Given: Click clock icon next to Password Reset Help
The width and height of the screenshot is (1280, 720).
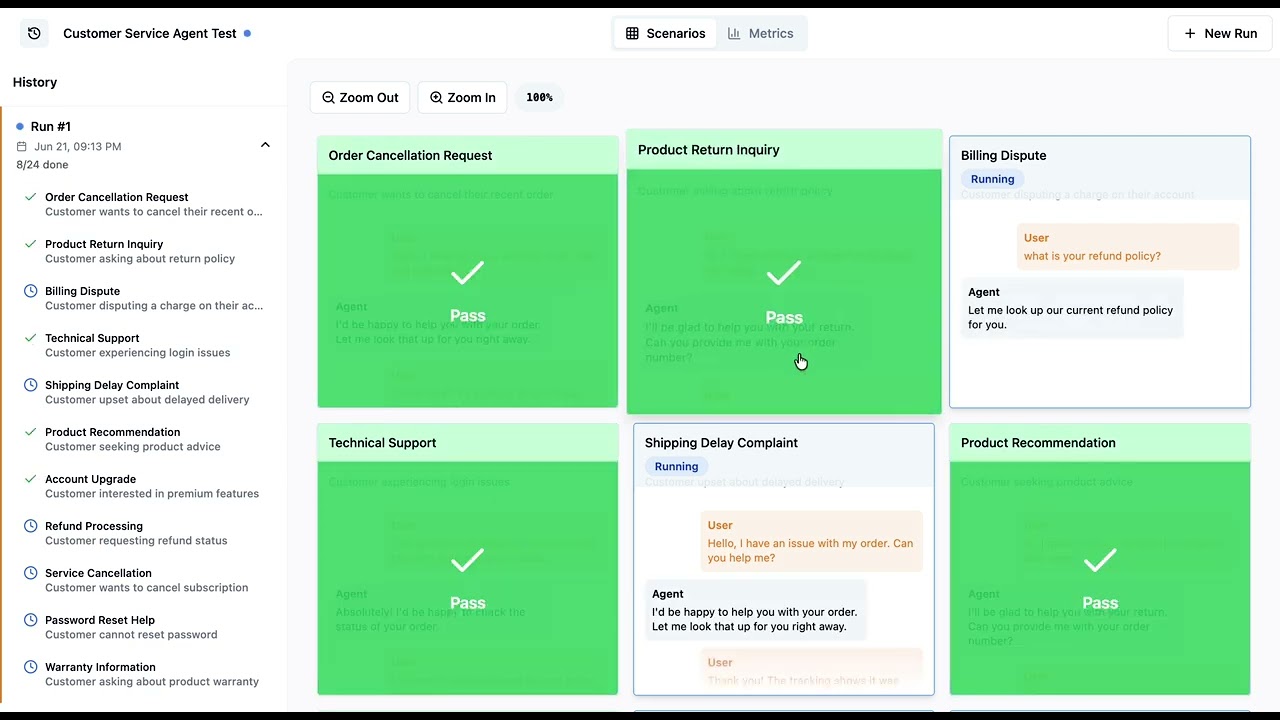Looking at the screenshot, I should [30, 620].
